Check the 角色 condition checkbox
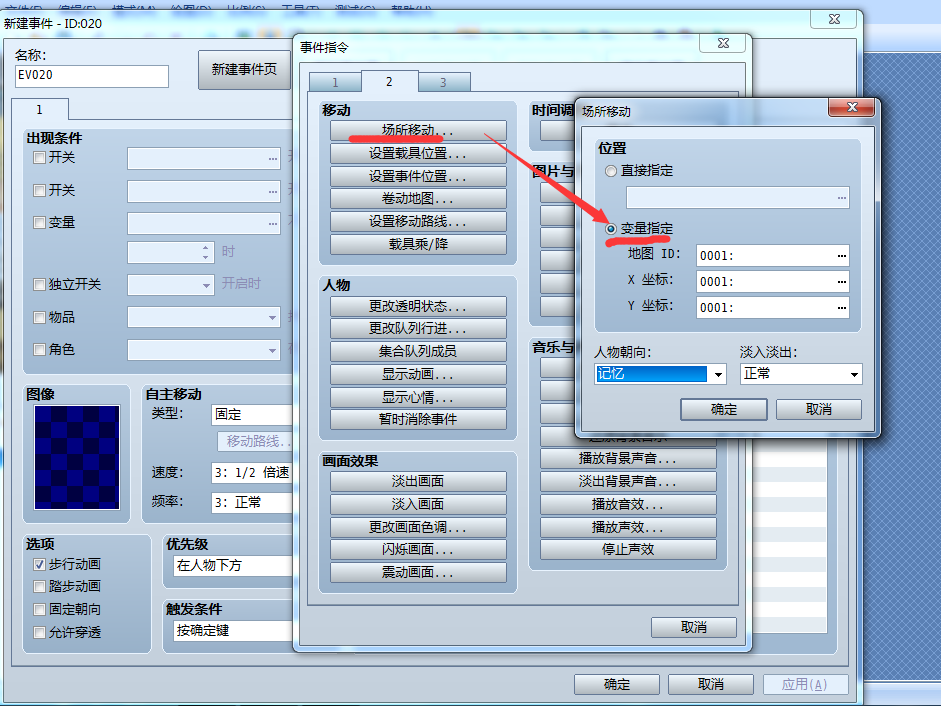This screenshot has height=706, width=941. coord(40,349)
